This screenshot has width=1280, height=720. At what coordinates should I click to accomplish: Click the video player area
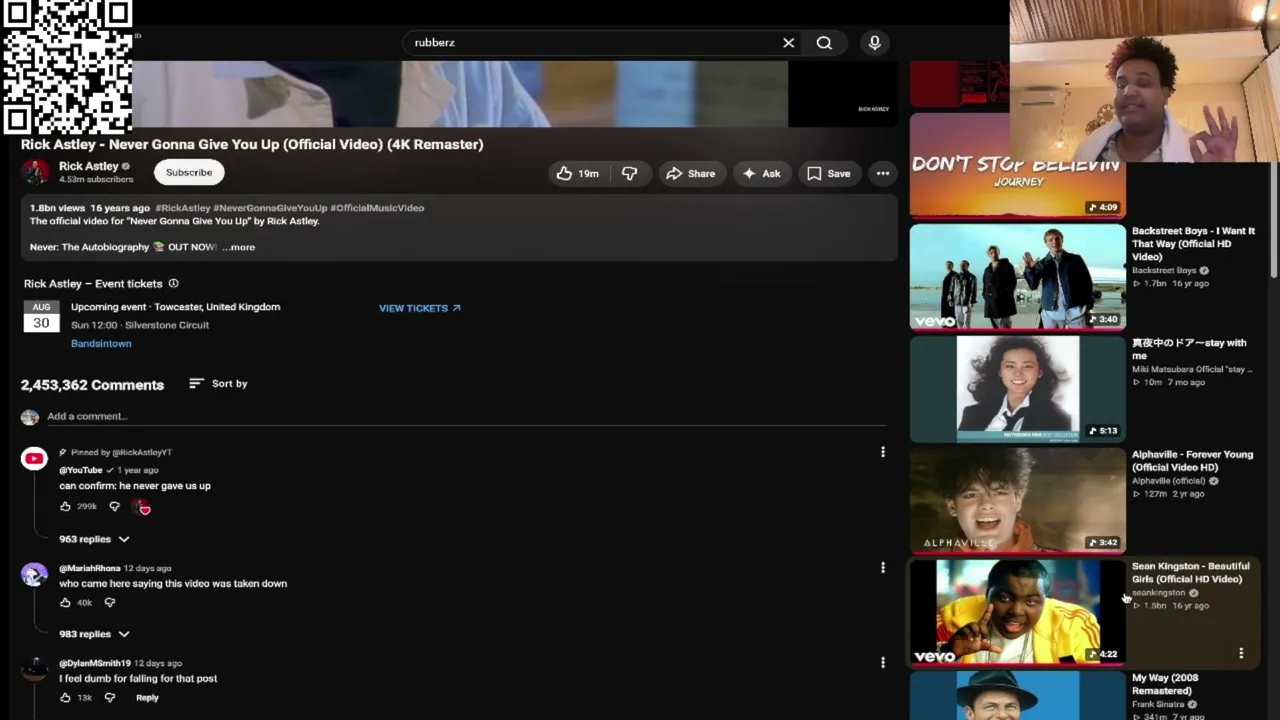460,94
